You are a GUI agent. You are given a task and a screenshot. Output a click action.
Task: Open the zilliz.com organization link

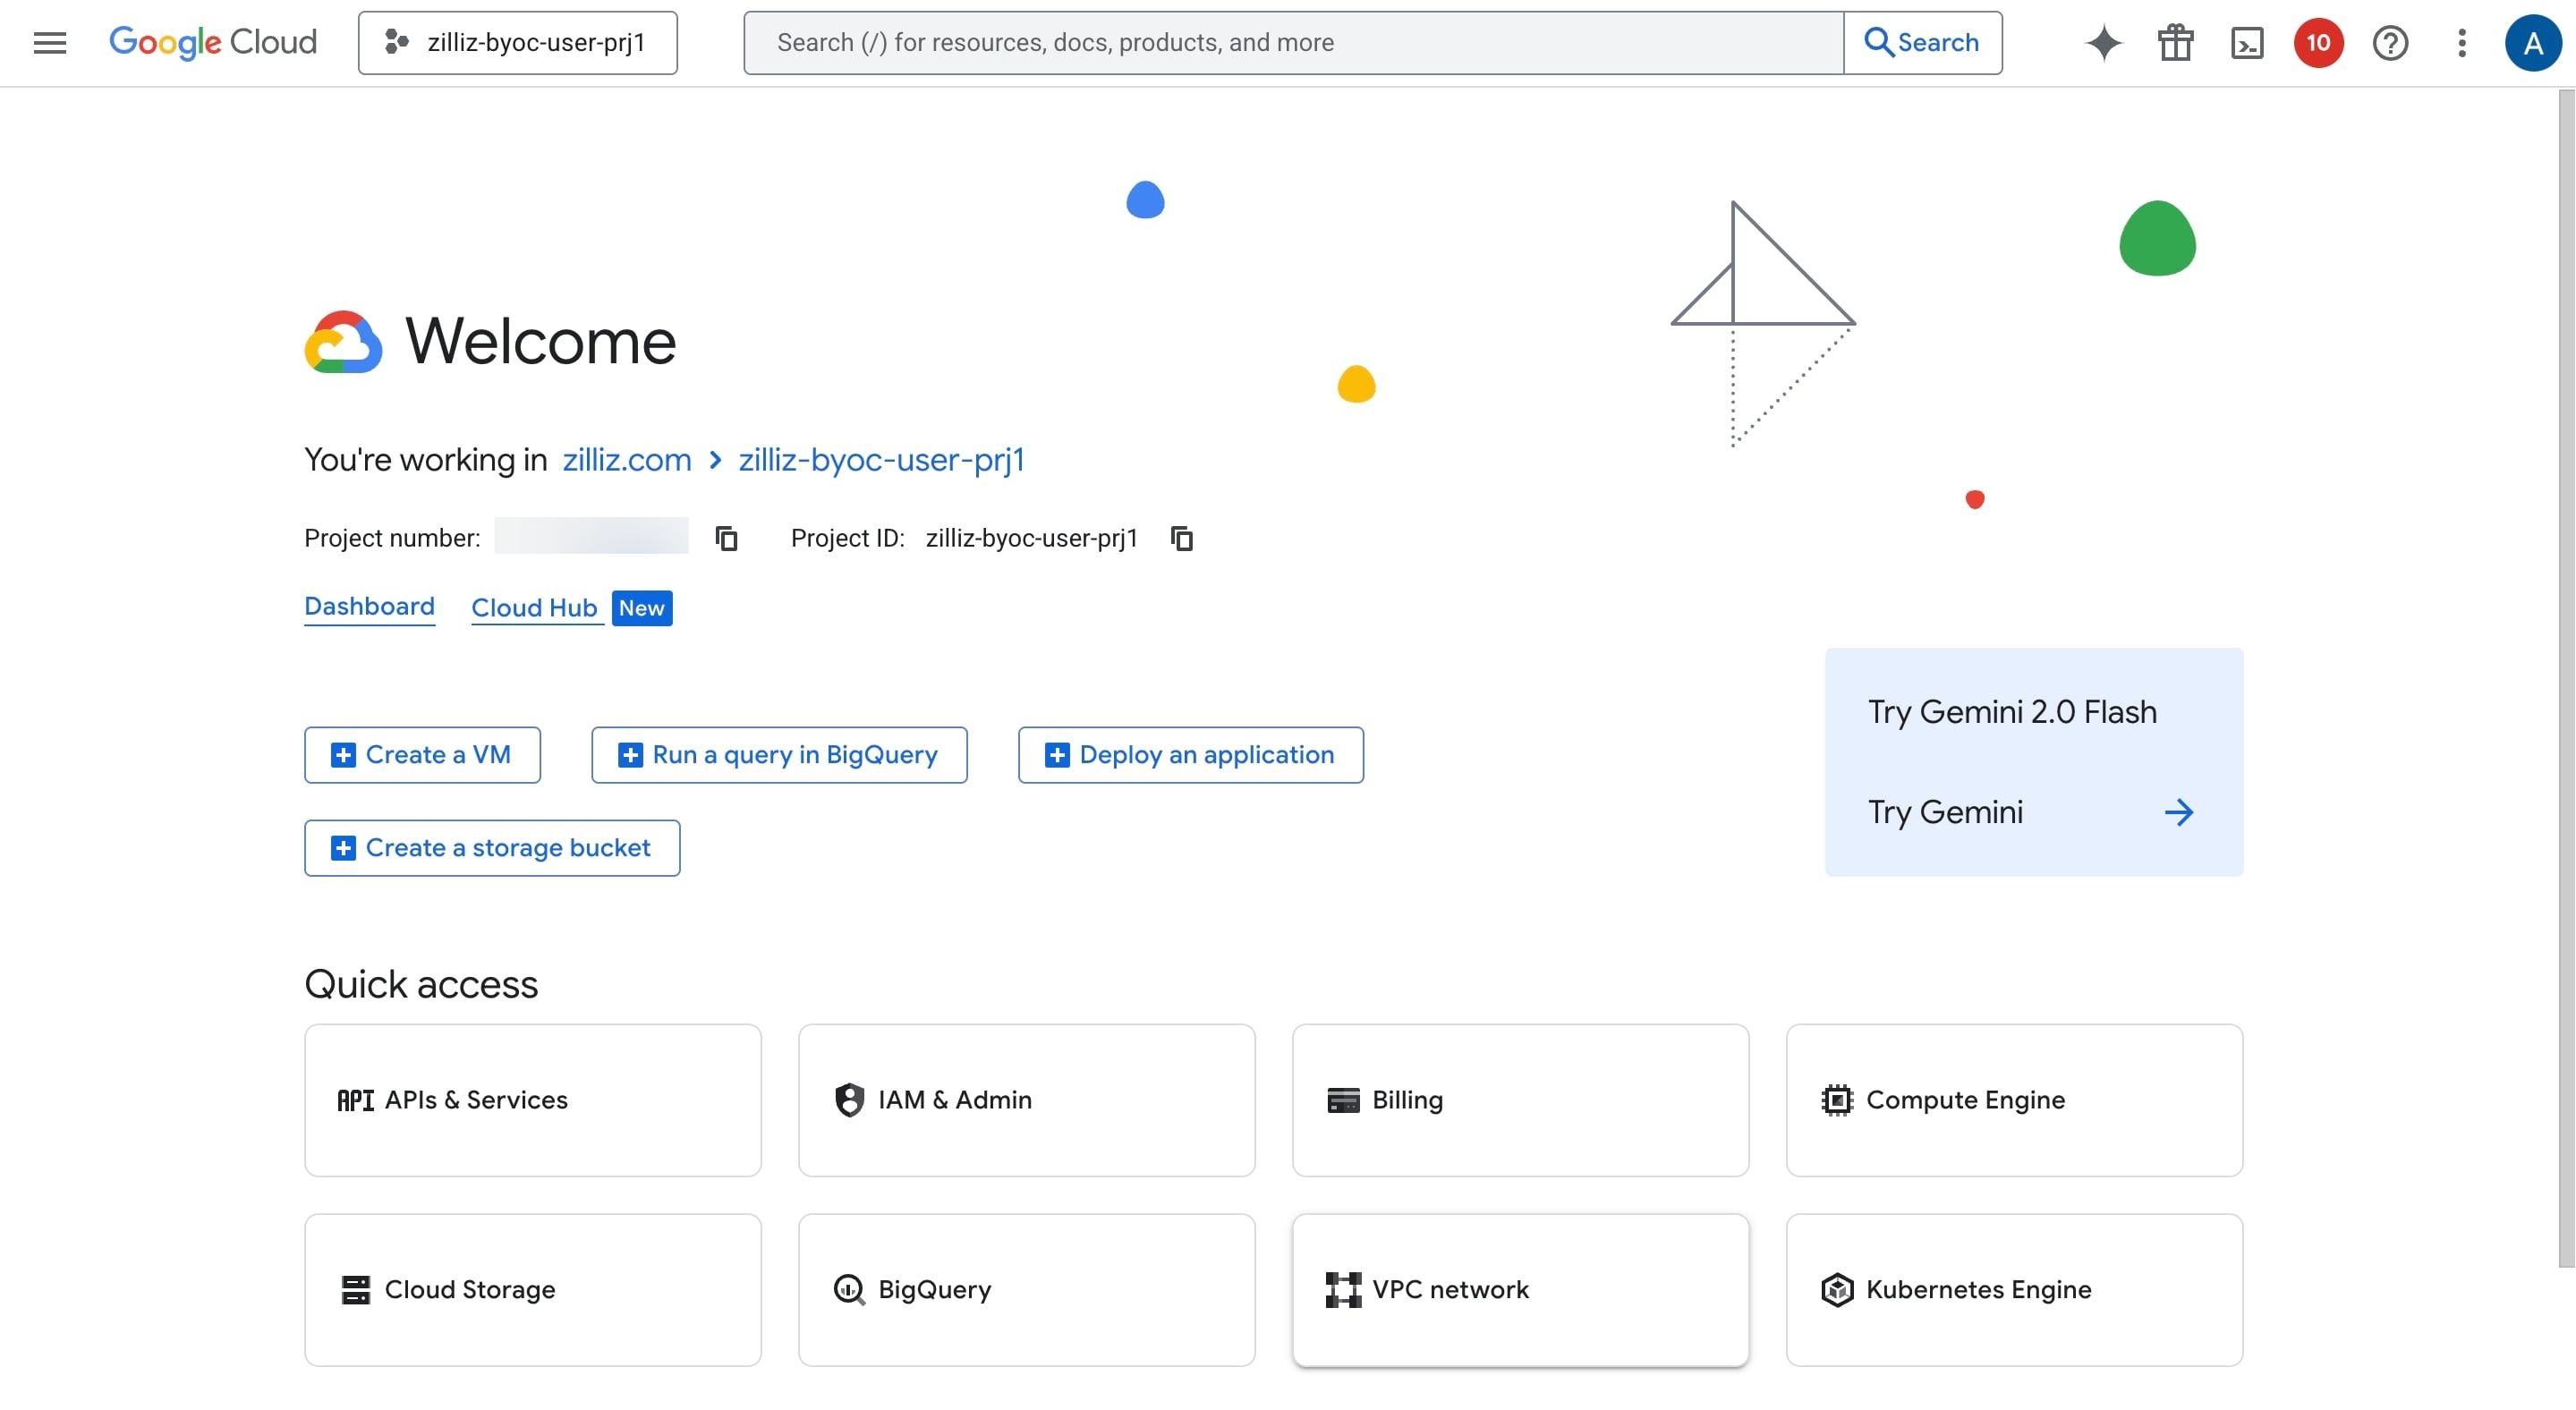coord(627,459)
